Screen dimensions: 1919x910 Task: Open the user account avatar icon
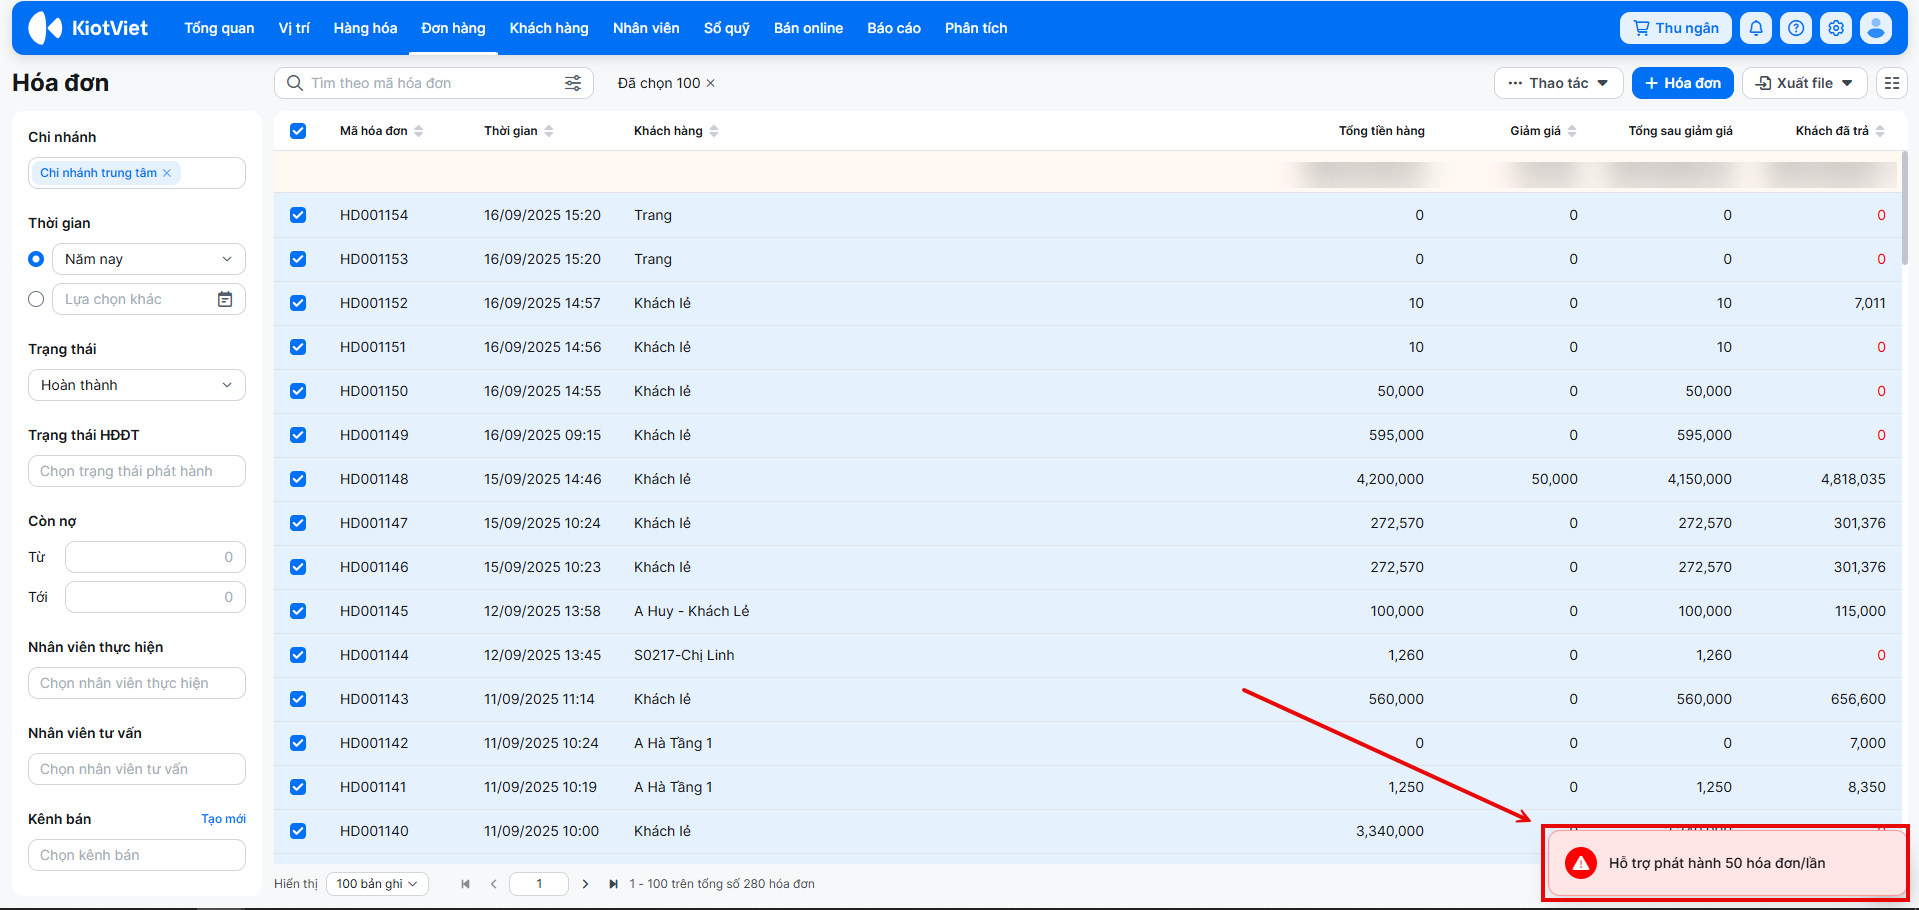(1876, 28)
